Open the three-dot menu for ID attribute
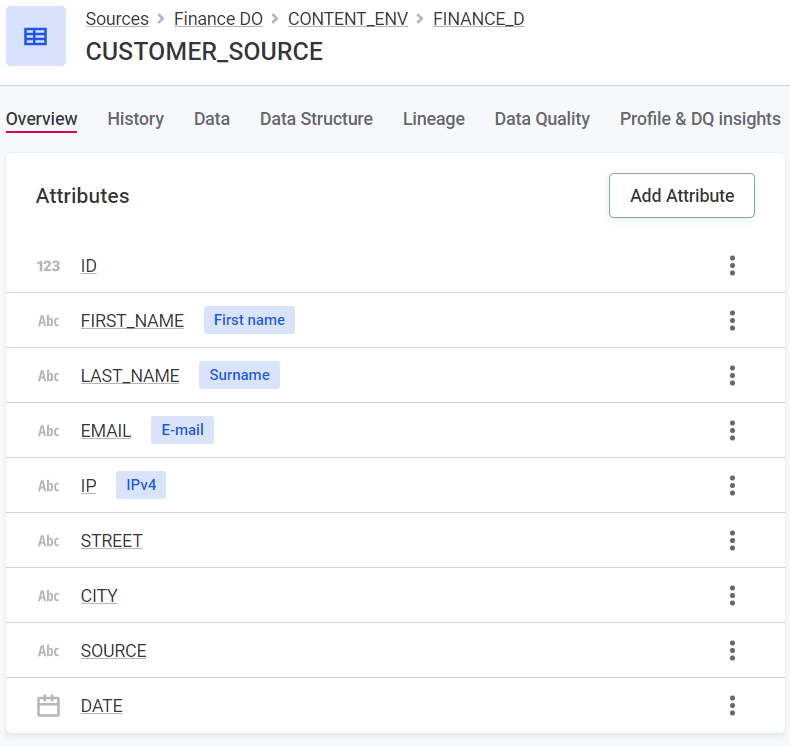The height and width of the screenshot is (746, 790). (x=732, y=266)
